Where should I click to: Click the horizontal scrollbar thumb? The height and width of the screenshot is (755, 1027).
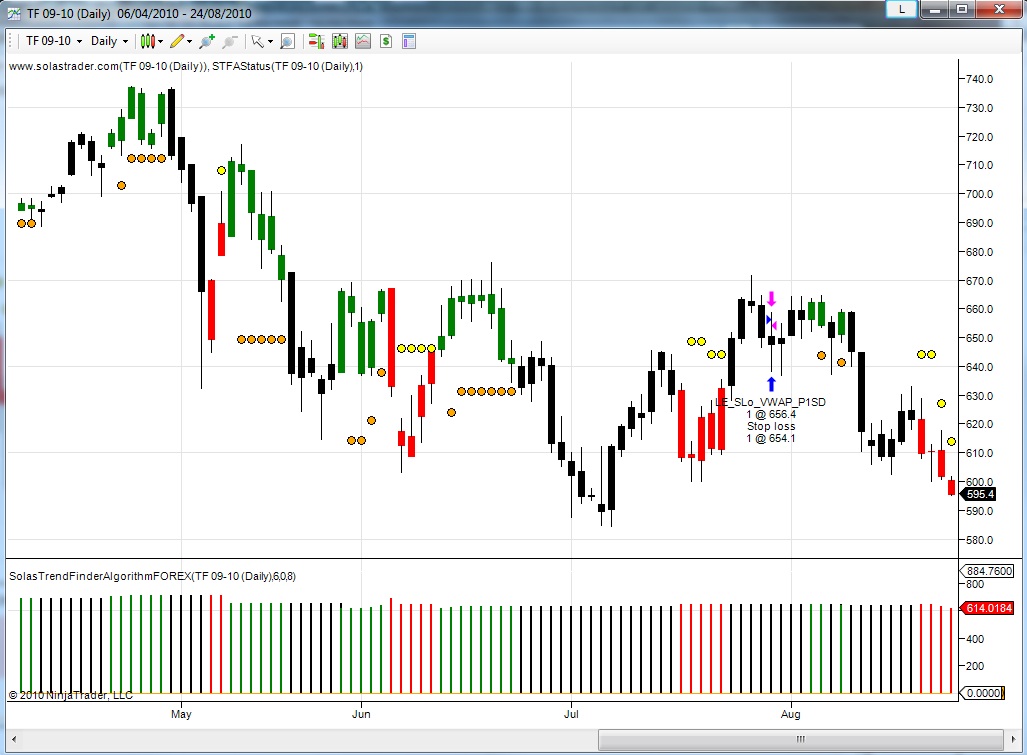pyautogui.click(x=800, y=739)
